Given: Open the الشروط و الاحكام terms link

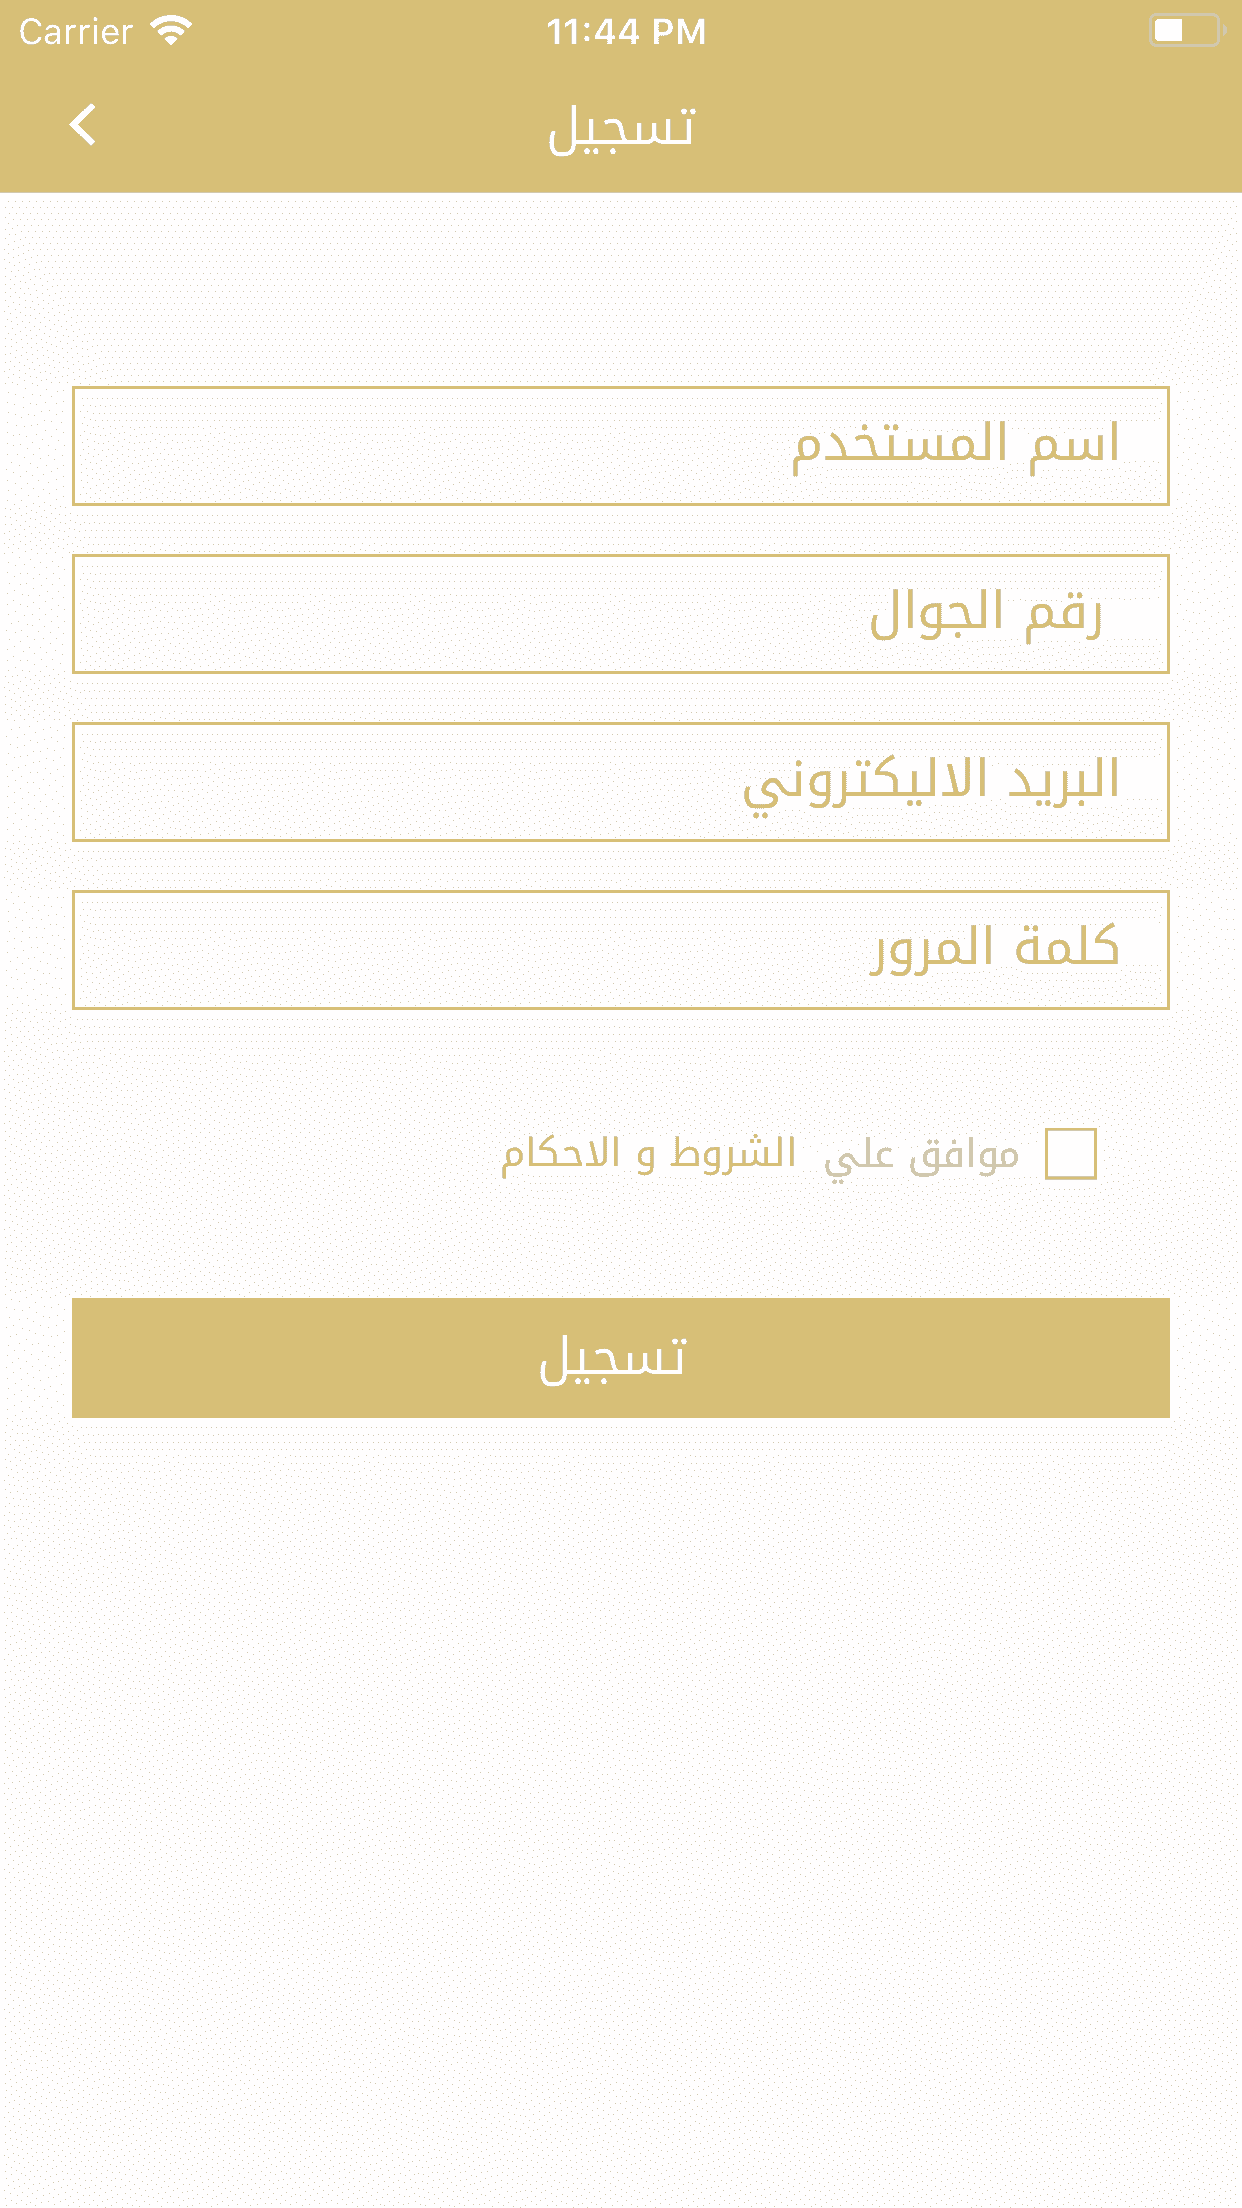Looking at the screenshot, I should (648, 1153).
